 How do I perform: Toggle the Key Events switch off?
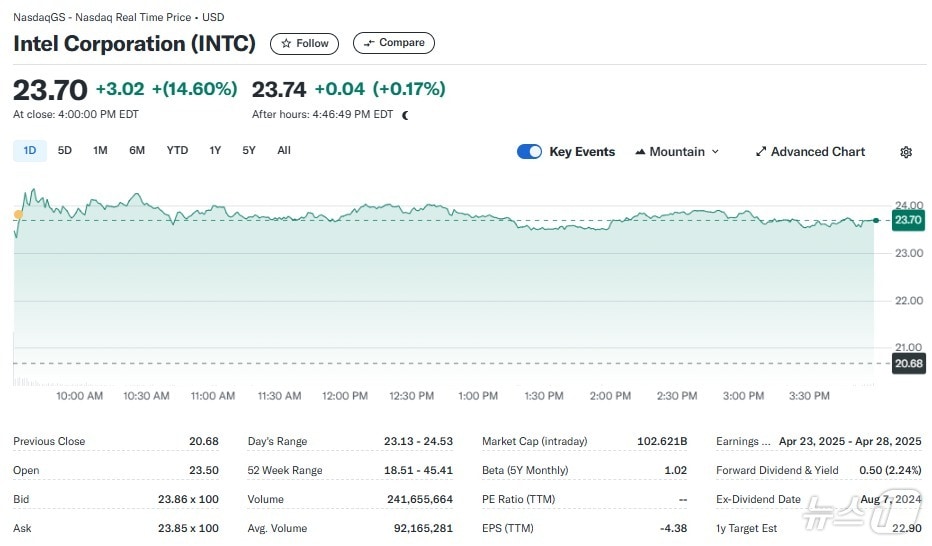[529, 152]
